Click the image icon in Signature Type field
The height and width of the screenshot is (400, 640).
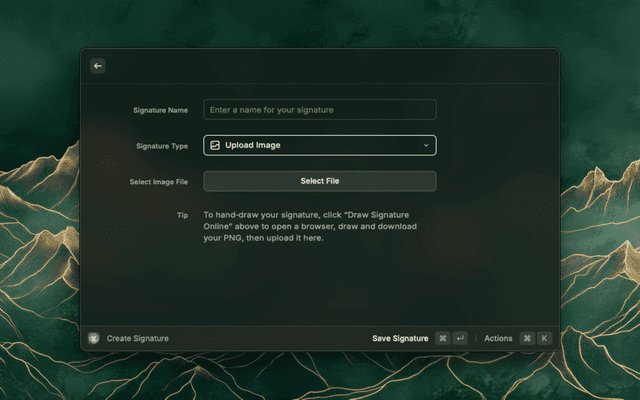coord(215,145)
